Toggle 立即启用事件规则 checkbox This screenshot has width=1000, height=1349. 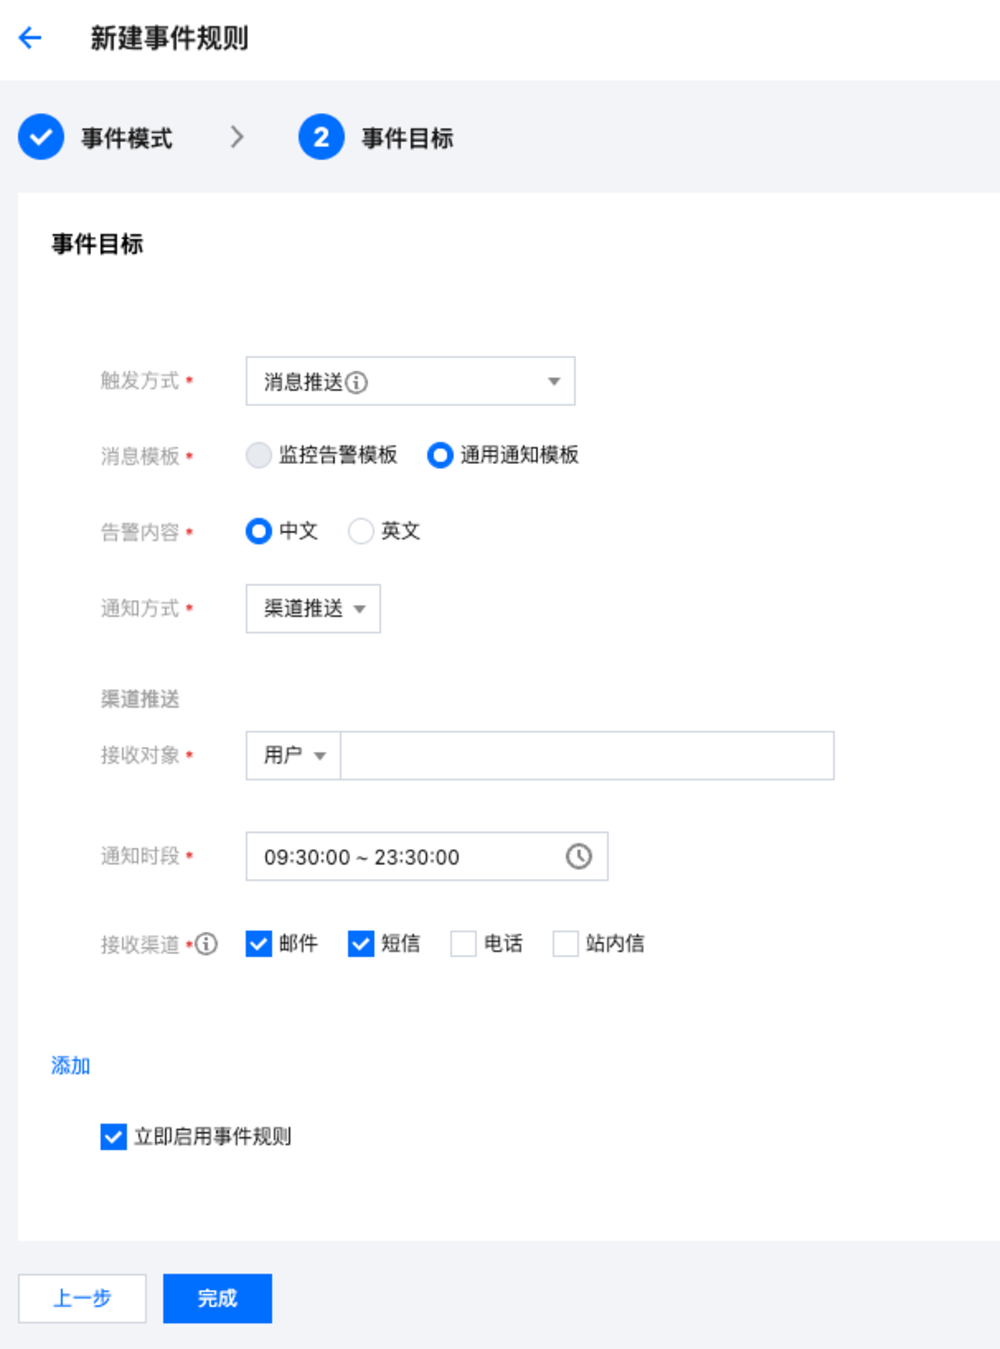(x=113, y=1137)
